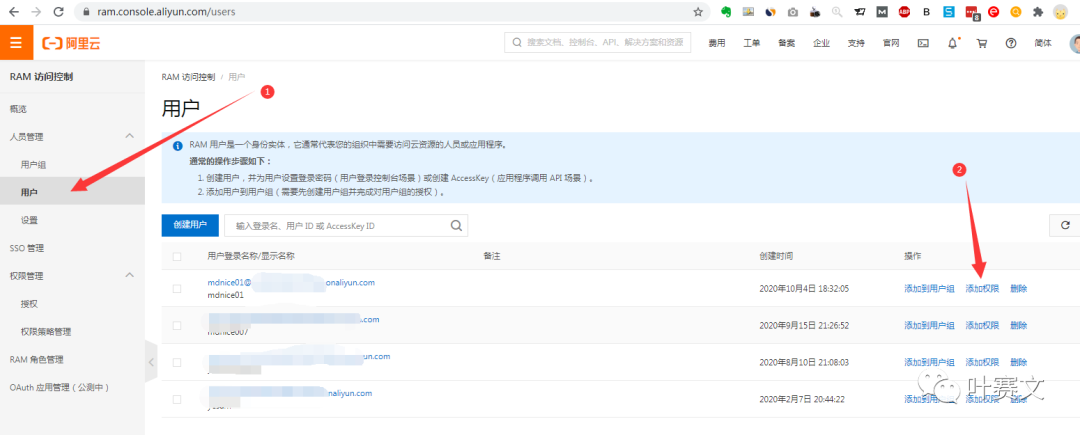Select the checkbox for user mdnice01
The height and width of the screenshot is (435, 1080).
[177, 288]
